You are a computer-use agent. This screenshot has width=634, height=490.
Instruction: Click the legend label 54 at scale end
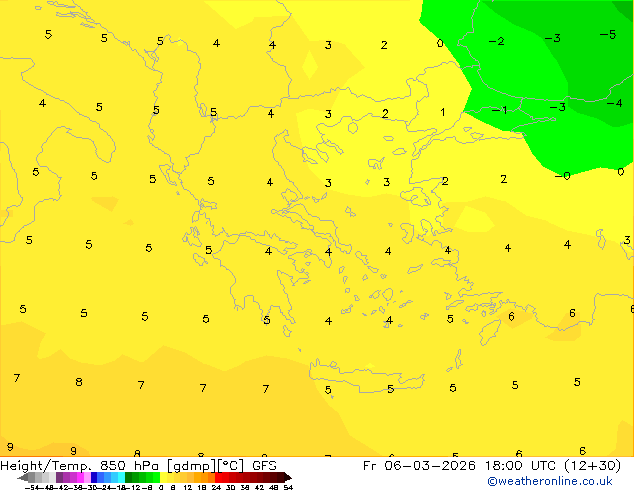[x=288, y=488]
